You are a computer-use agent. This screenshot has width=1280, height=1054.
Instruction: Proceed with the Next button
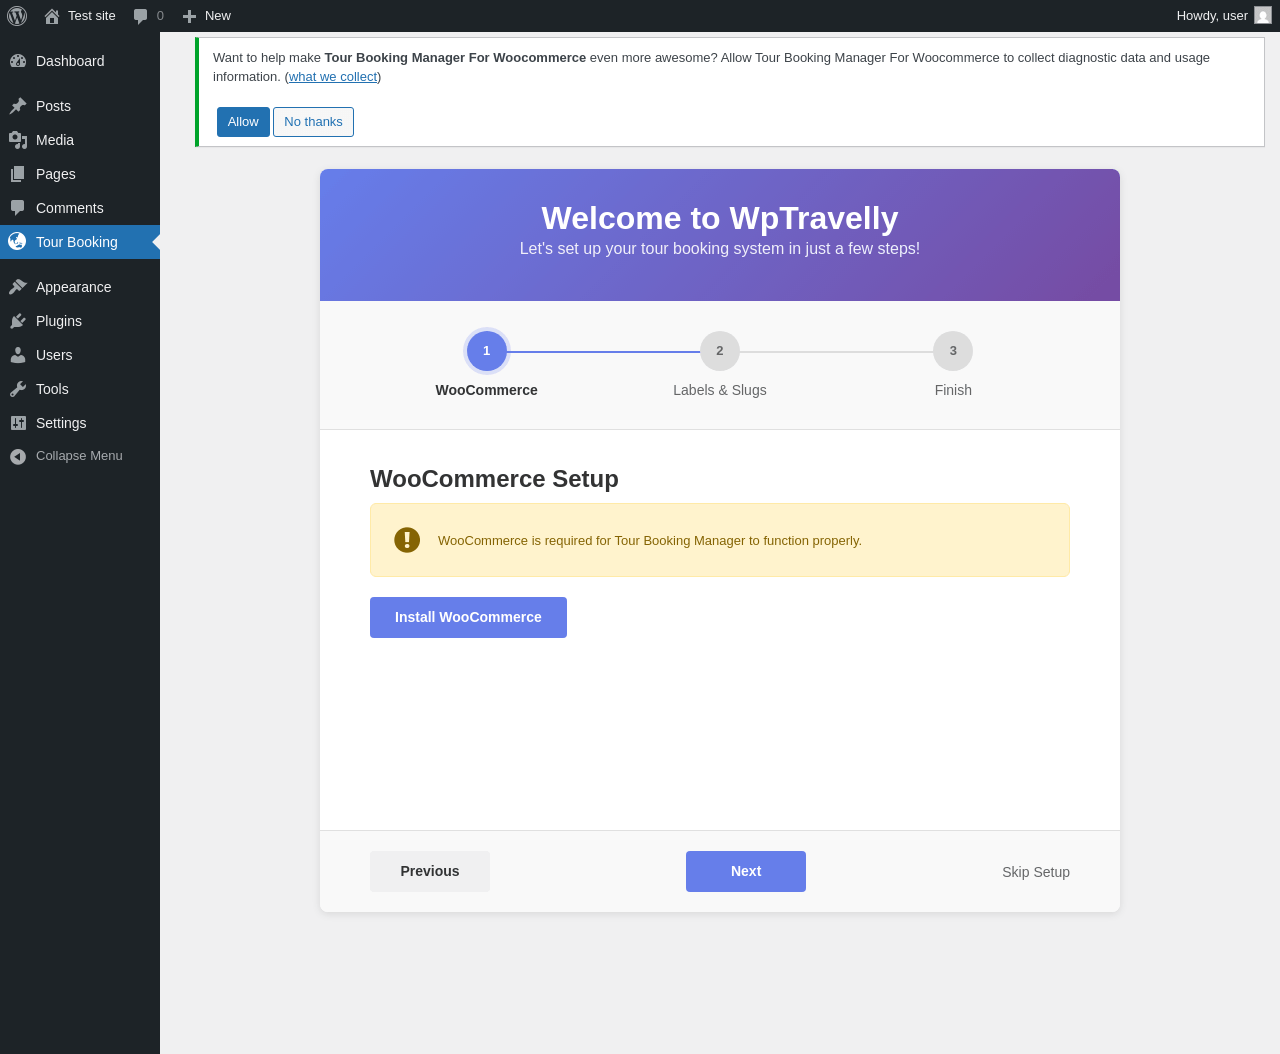(746, 871)
